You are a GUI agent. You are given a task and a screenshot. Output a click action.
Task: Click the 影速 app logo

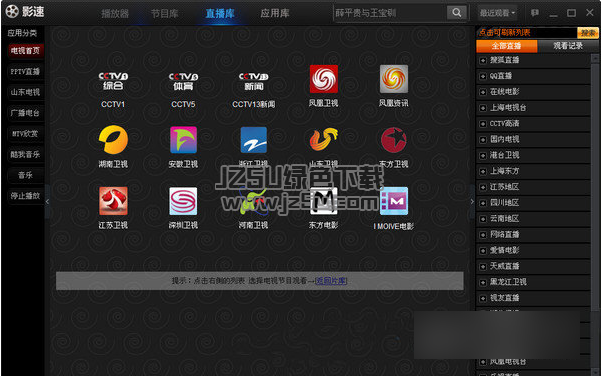(x=25, y=11)
